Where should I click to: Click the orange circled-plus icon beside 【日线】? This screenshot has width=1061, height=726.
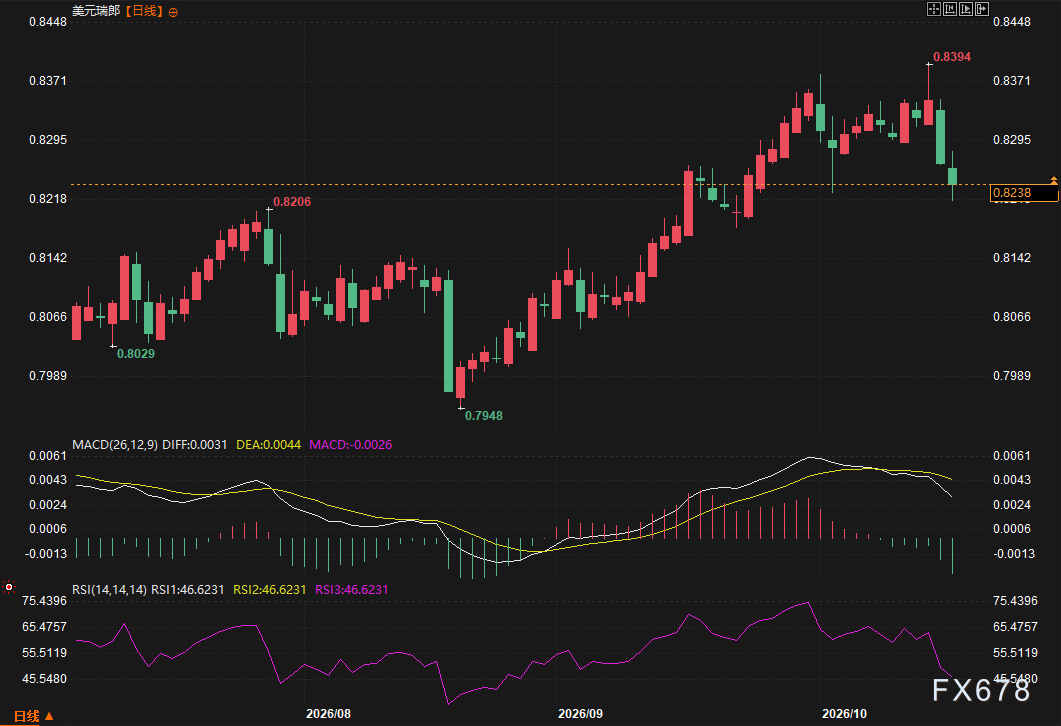(x=173, y=12)
